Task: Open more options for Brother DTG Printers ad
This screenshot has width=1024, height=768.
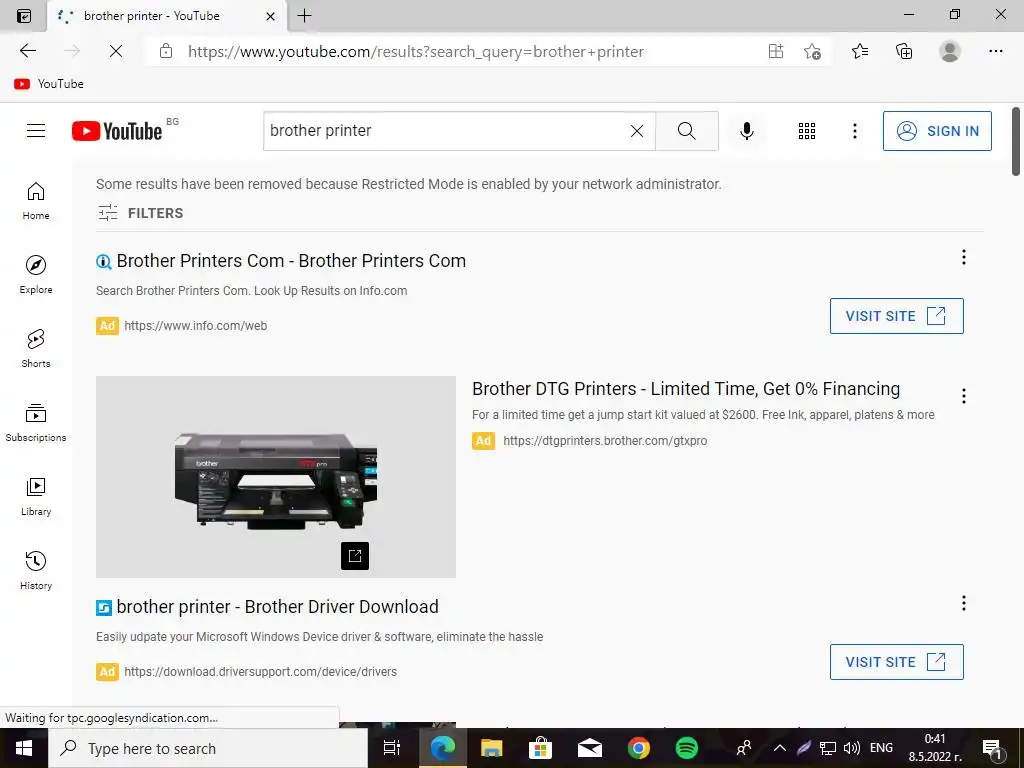Action: coord(963,396)
